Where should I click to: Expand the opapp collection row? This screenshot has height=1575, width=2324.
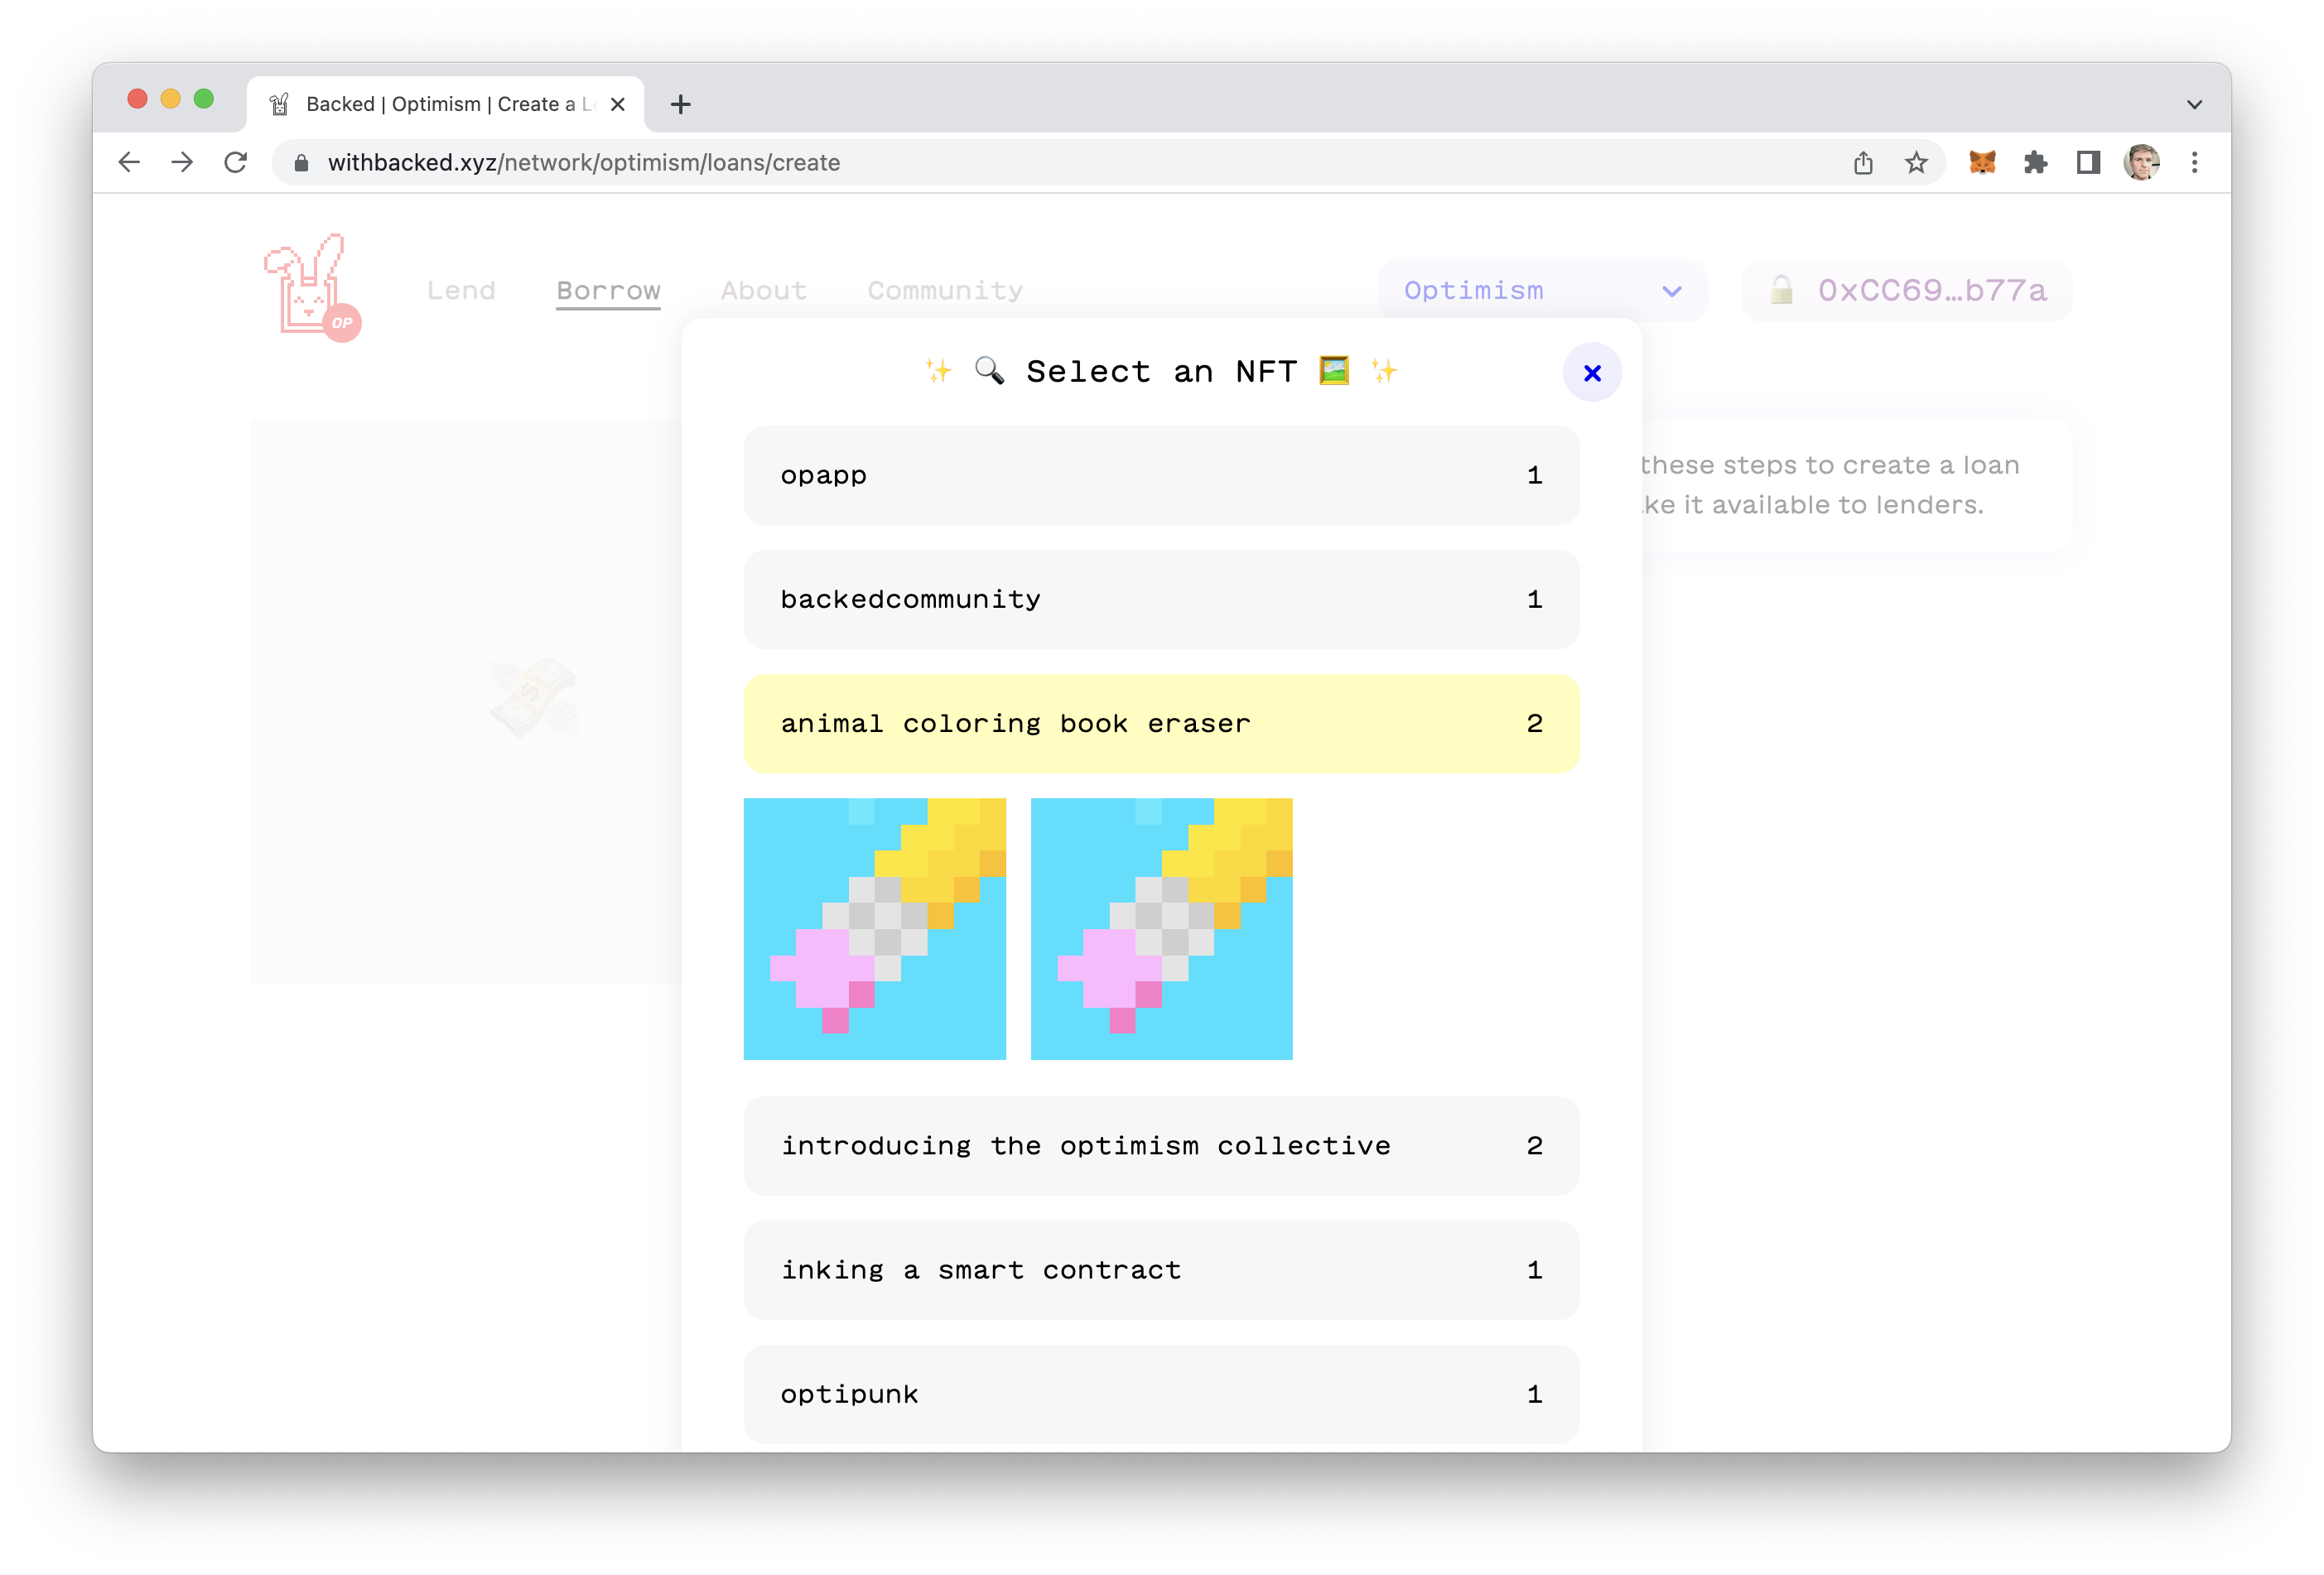1161,475
